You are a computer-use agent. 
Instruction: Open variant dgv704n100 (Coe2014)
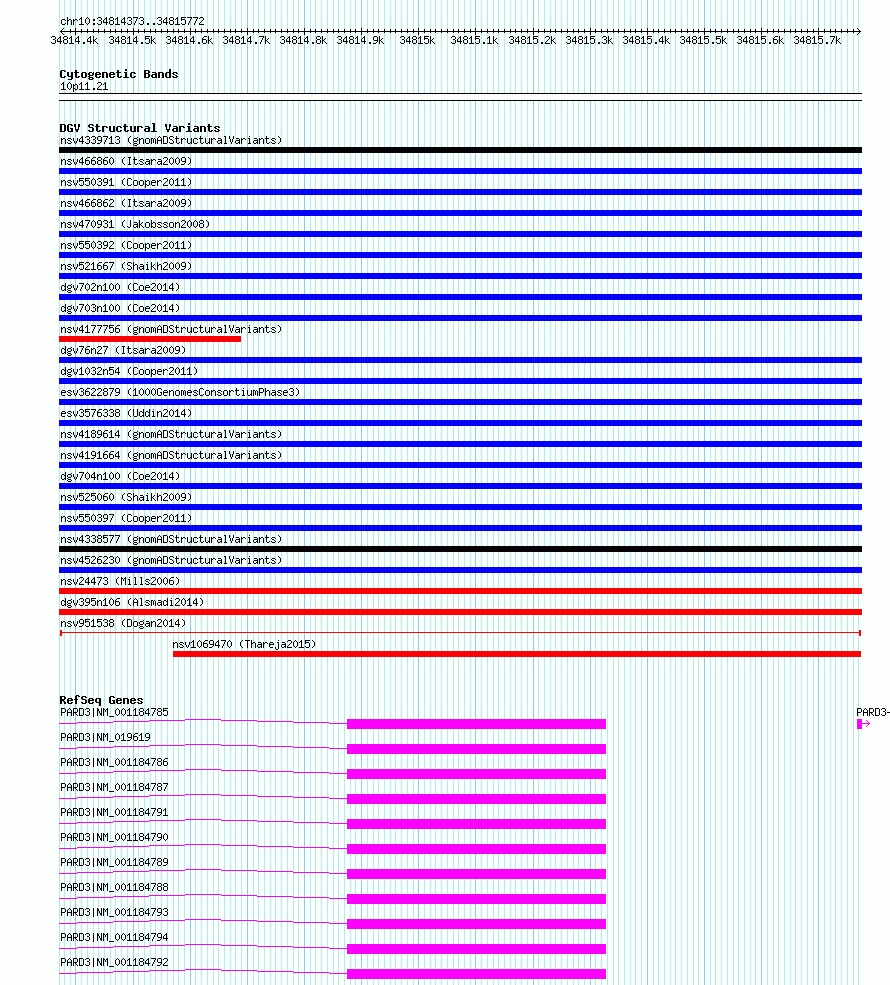(x=120, y=476)
